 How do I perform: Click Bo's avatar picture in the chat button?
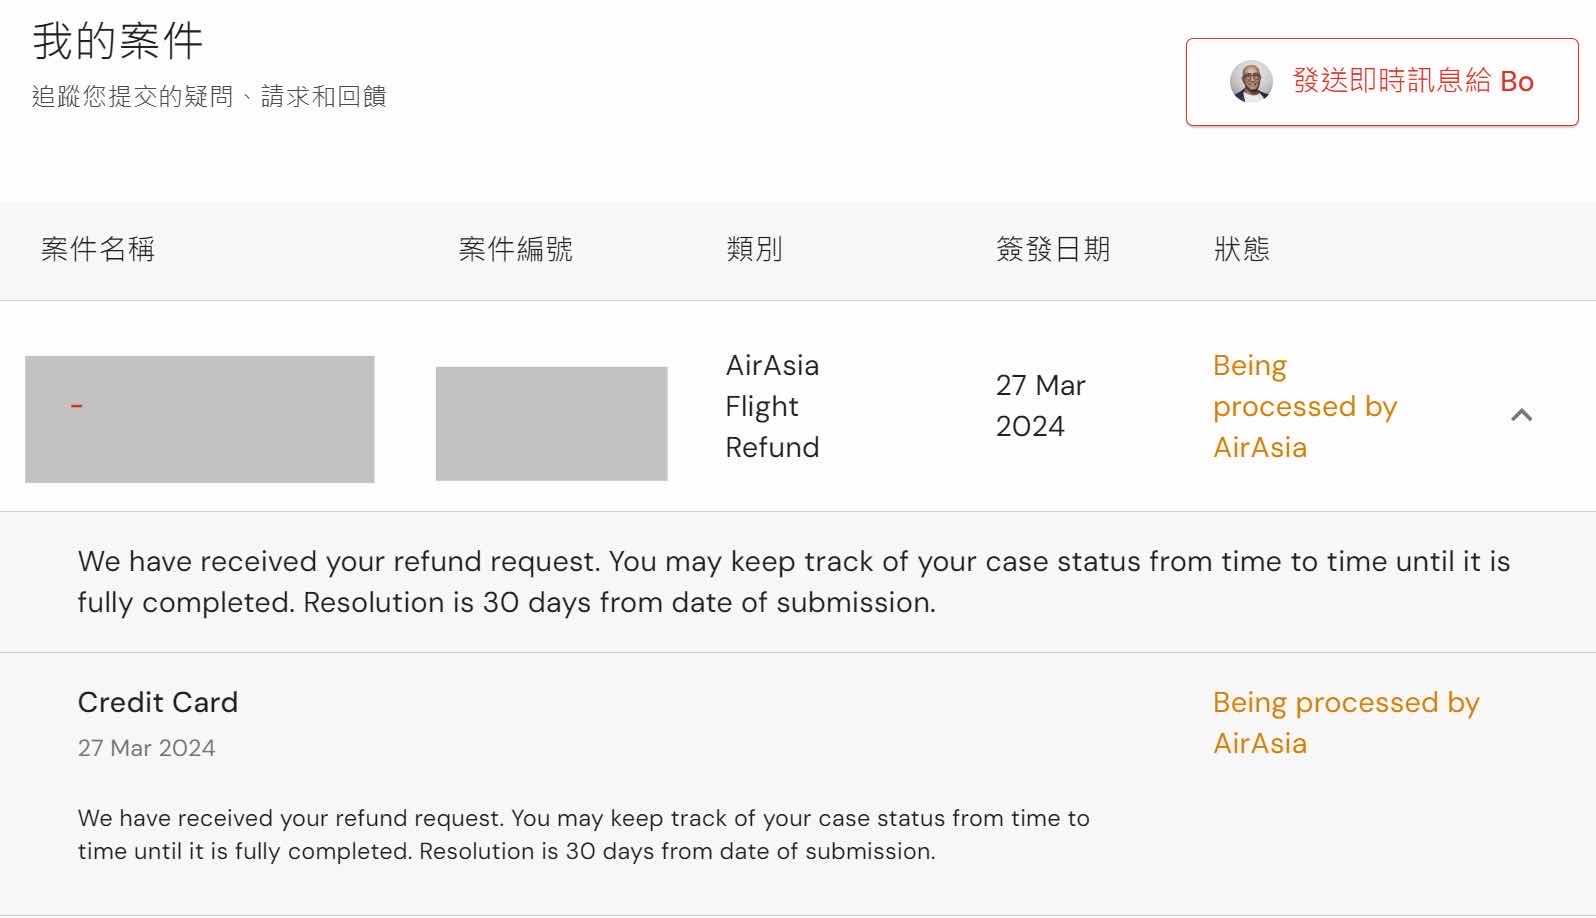(x=1251, y=81)
